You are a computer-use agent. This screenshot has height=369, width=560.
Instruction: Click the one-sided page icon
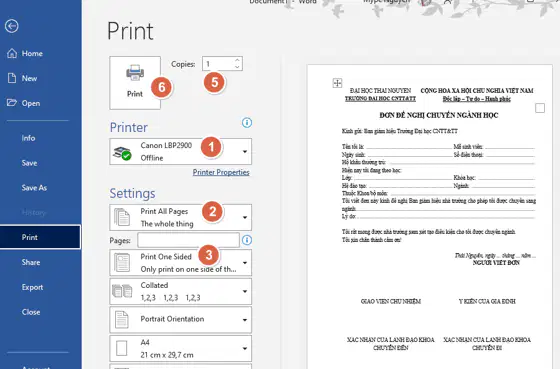[x=122, y=263]
